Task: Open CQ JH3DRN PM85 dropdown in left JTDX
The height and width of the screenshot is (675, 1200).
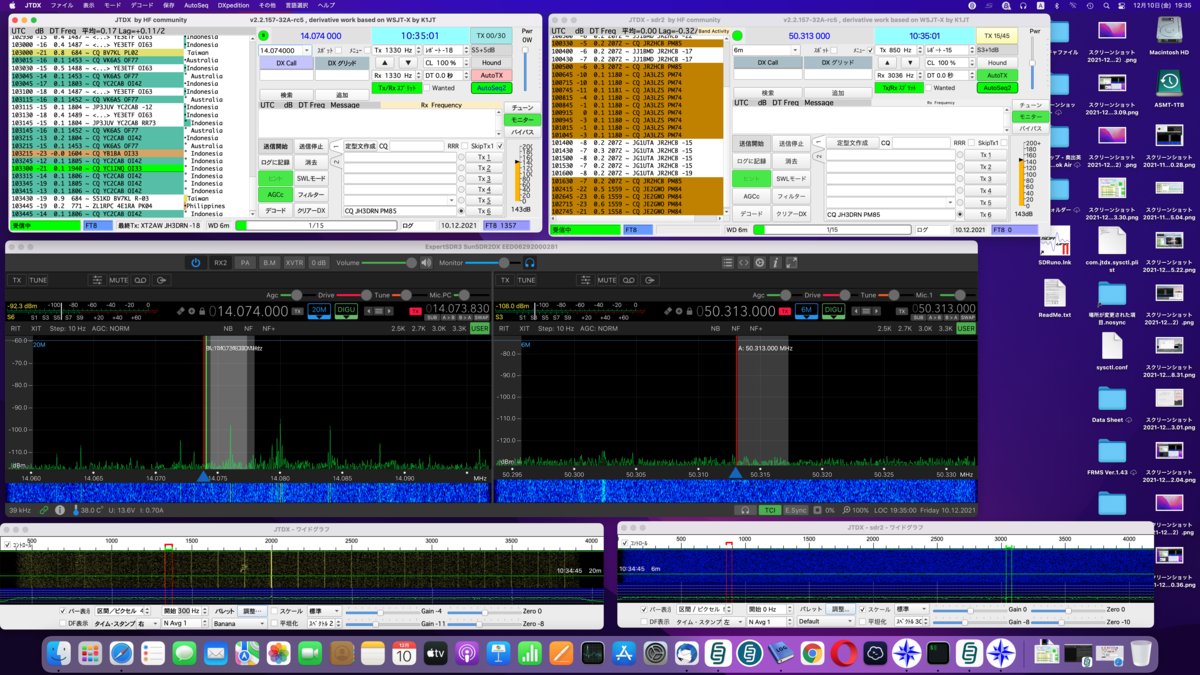Action: [399, 211]
